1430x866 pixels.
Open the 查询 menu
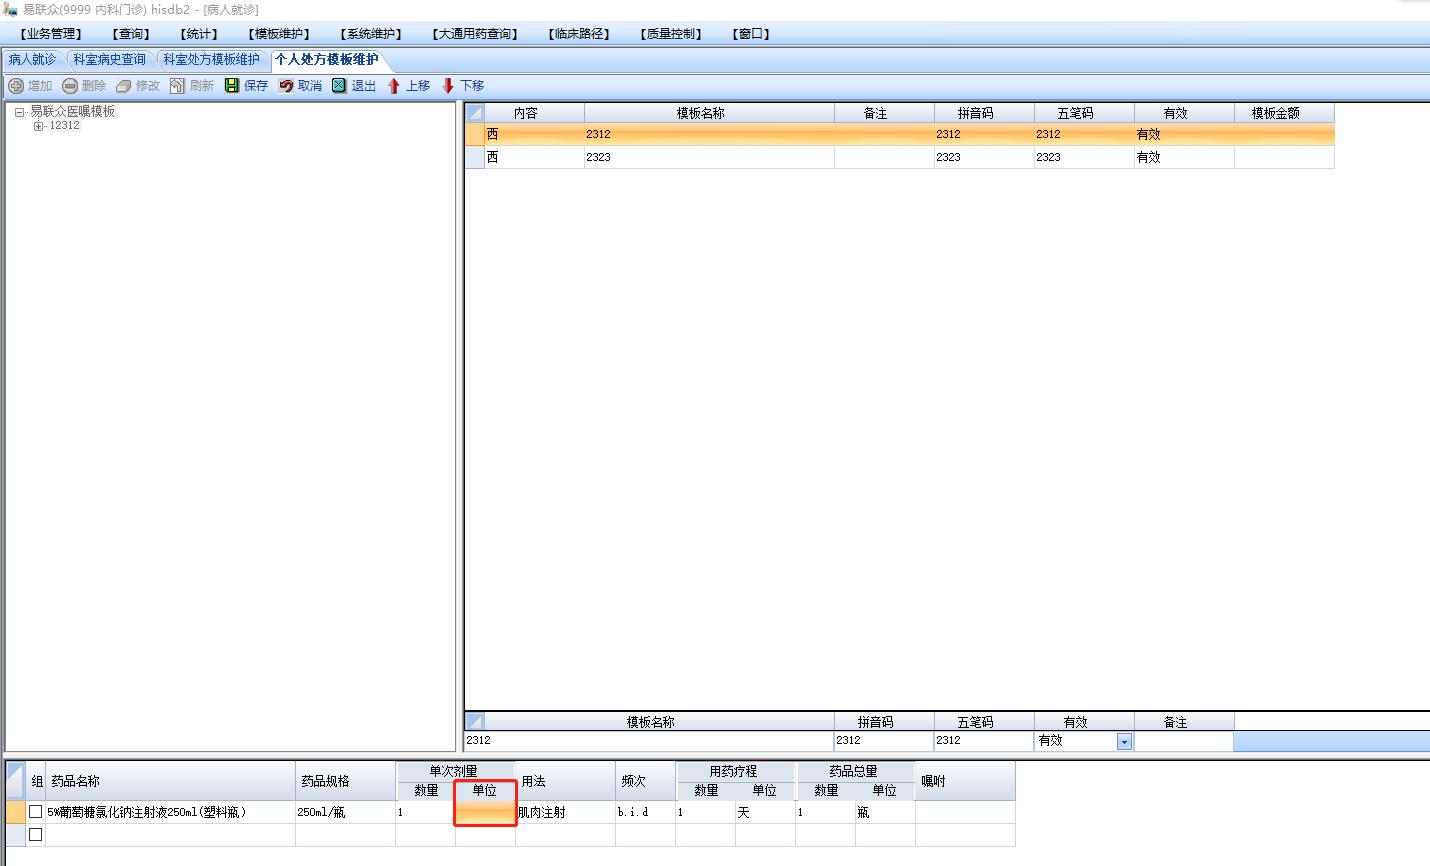pyautogui.click(x=131, y=34)
